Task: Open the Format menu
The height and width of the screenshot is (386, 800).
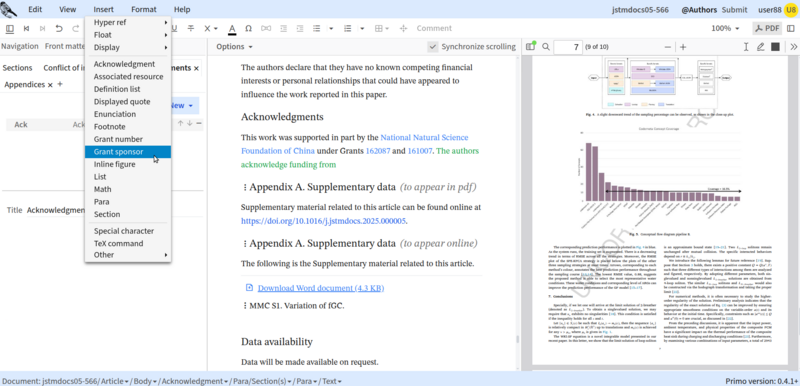Action: click(x=144, y=9)
